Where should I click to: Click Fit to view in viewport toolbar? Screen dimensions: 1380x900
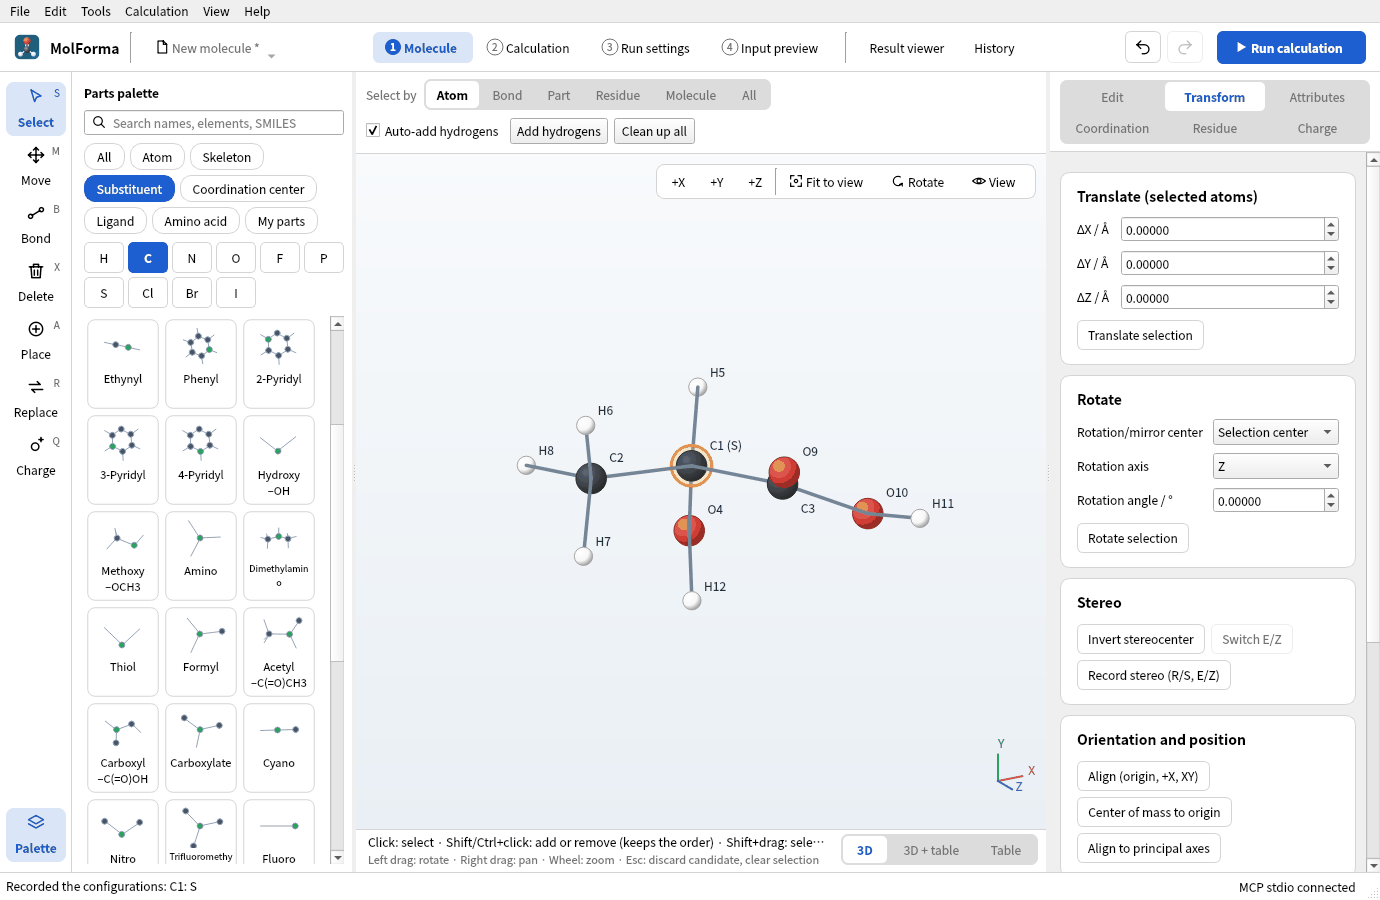click(826, 182)
